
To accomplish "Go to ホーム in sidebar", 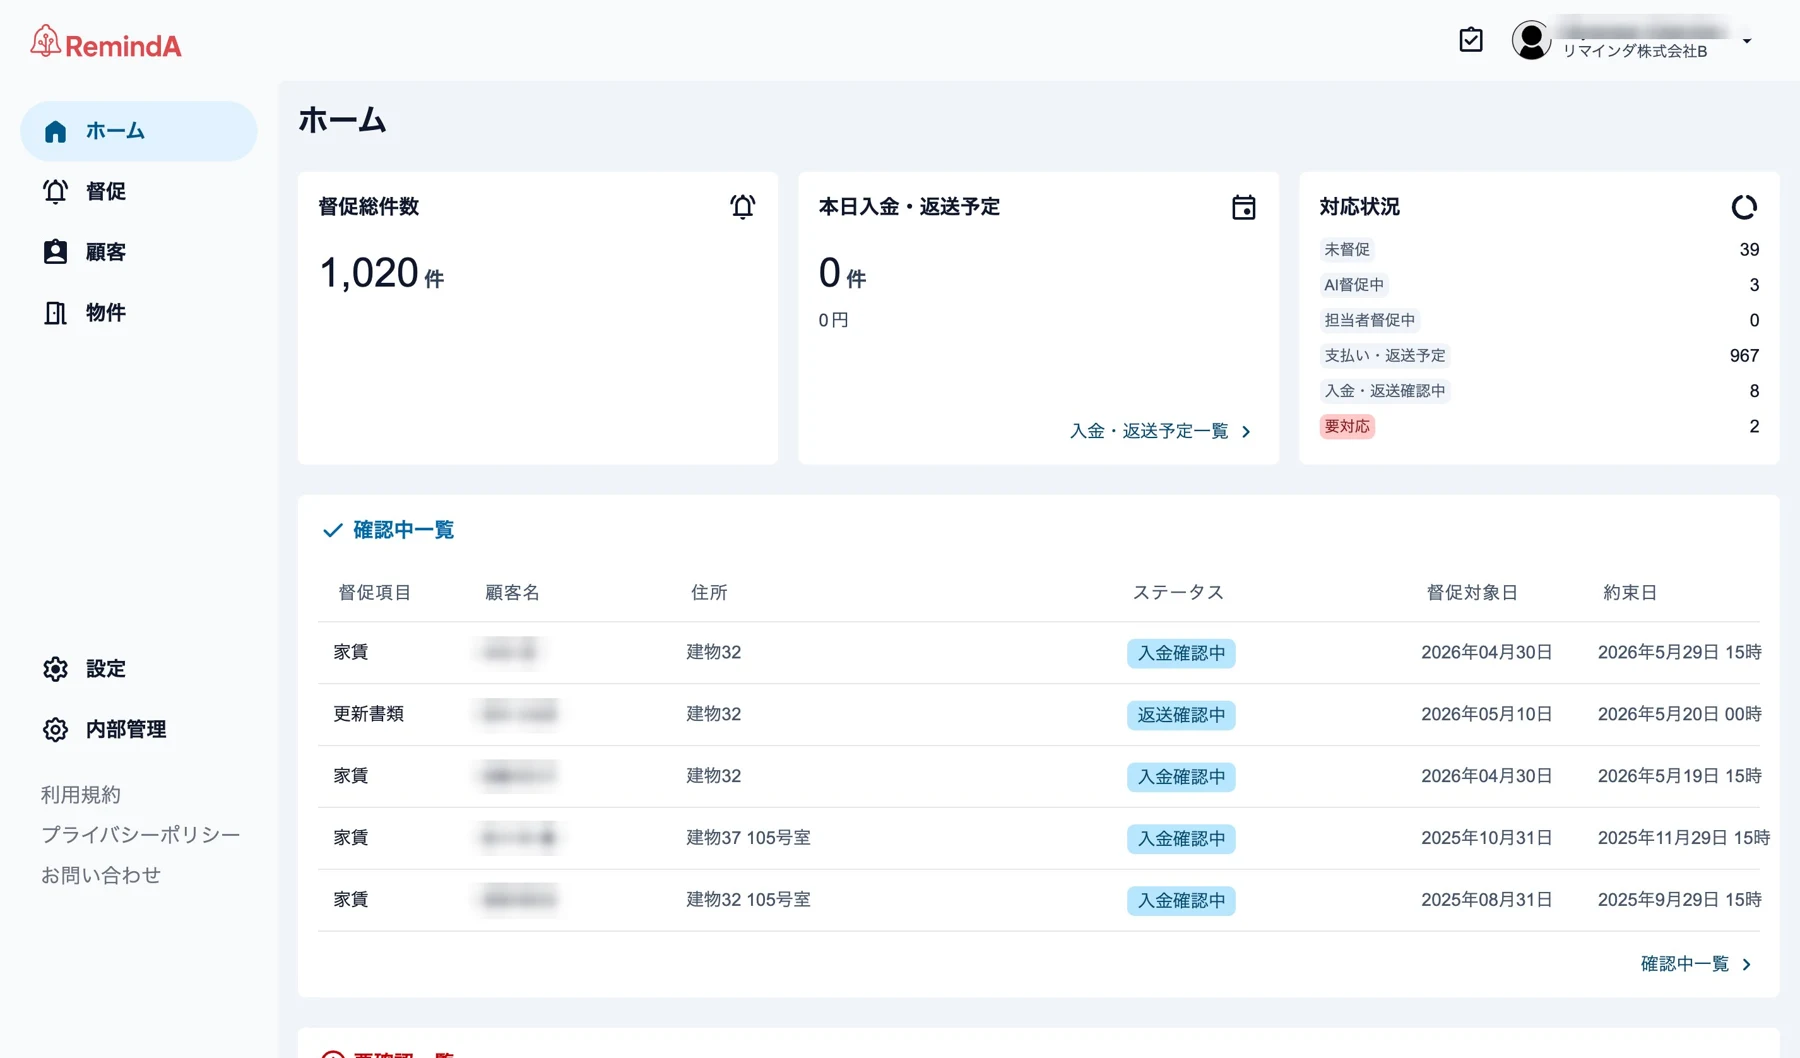I will coord(139,131).
